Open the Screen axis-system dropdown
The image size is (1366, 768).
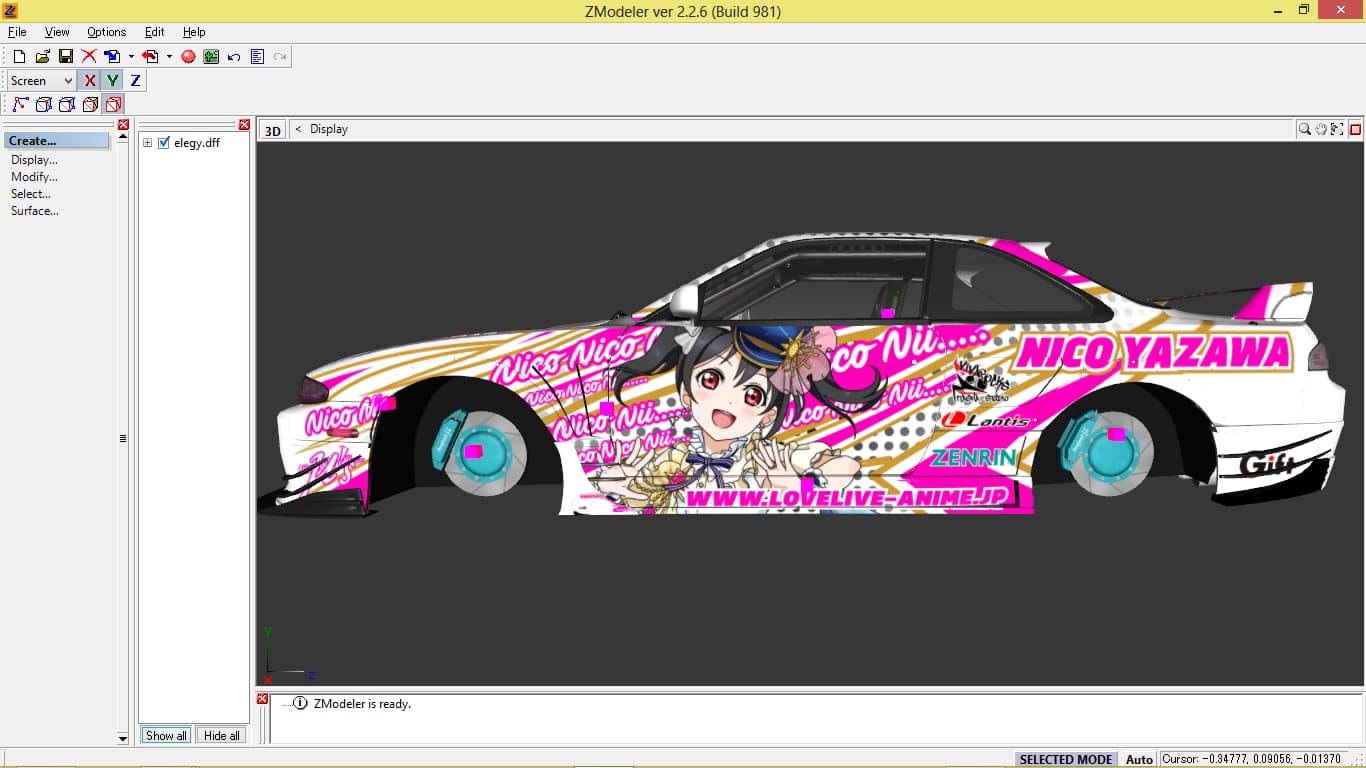tap(41, 81)
